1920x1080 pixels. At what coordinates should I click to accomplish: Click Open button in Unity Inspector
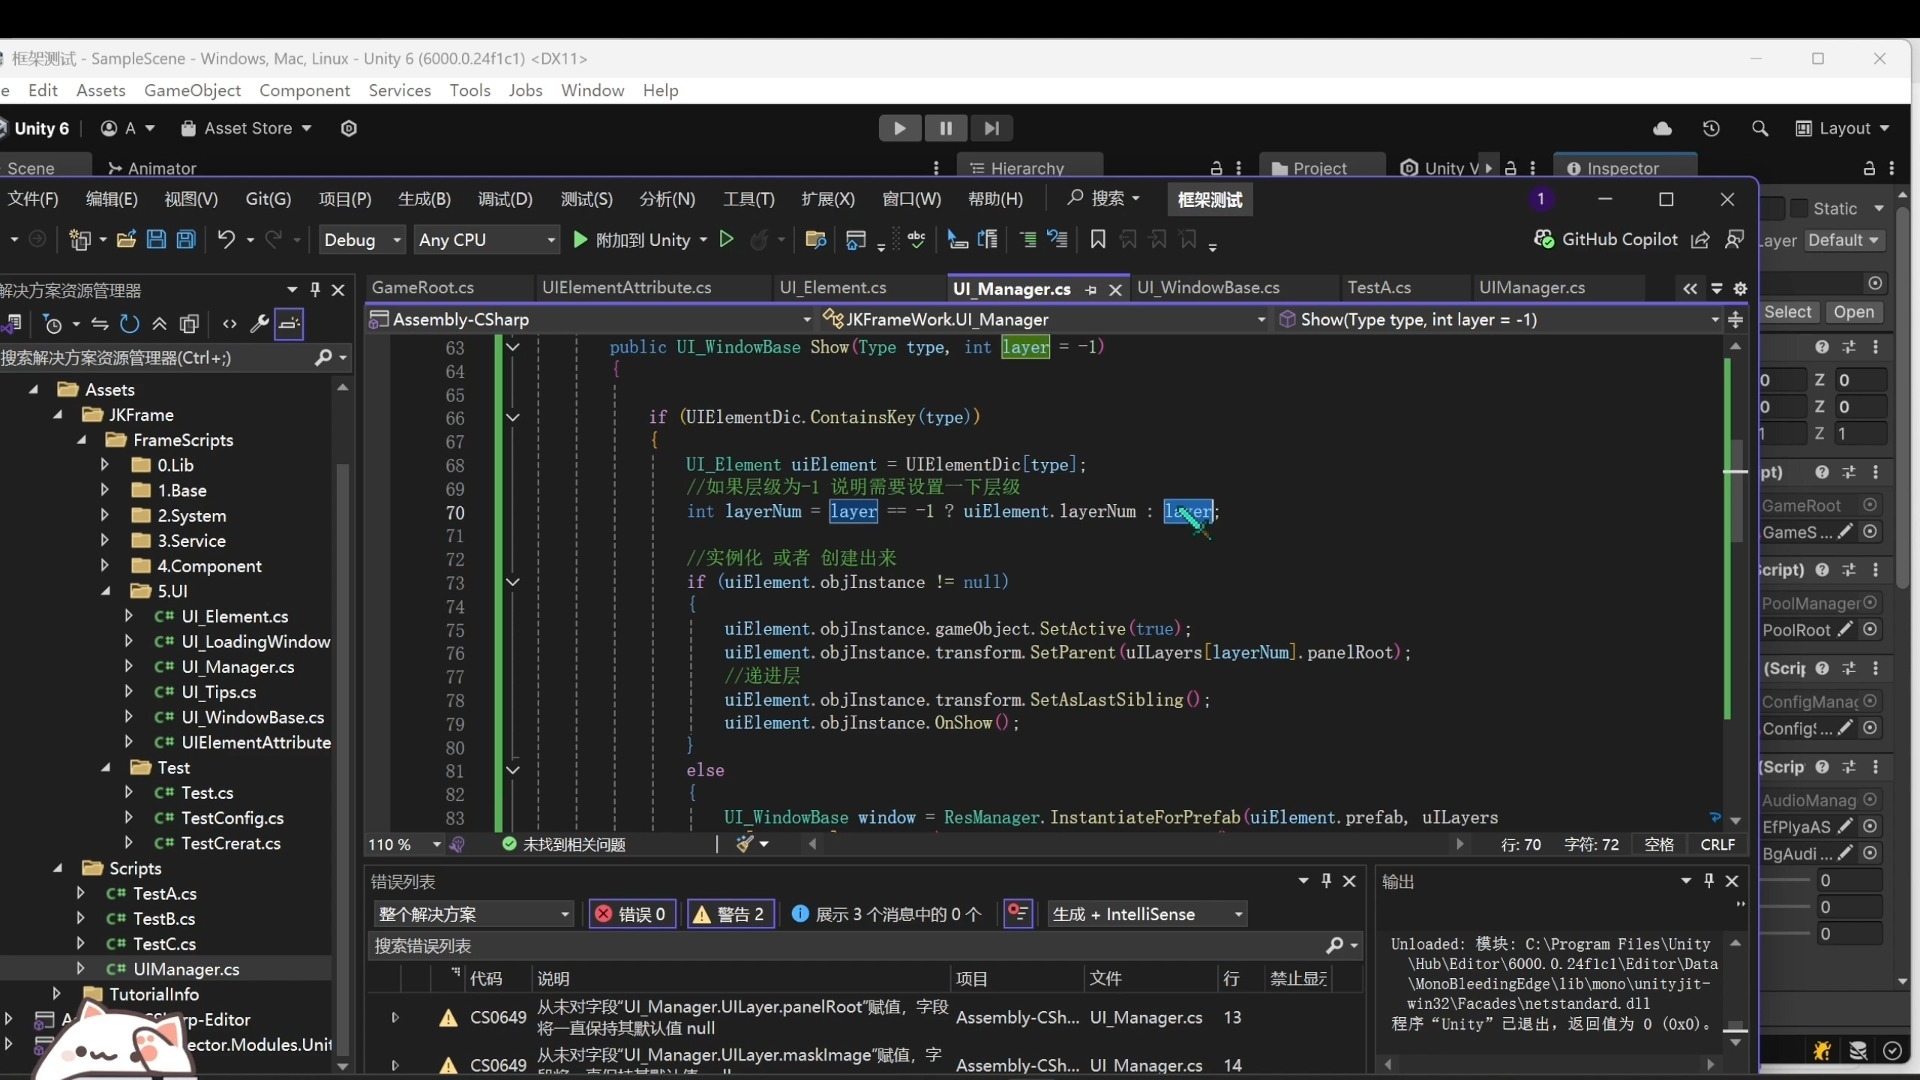[x=1853, y=312]
